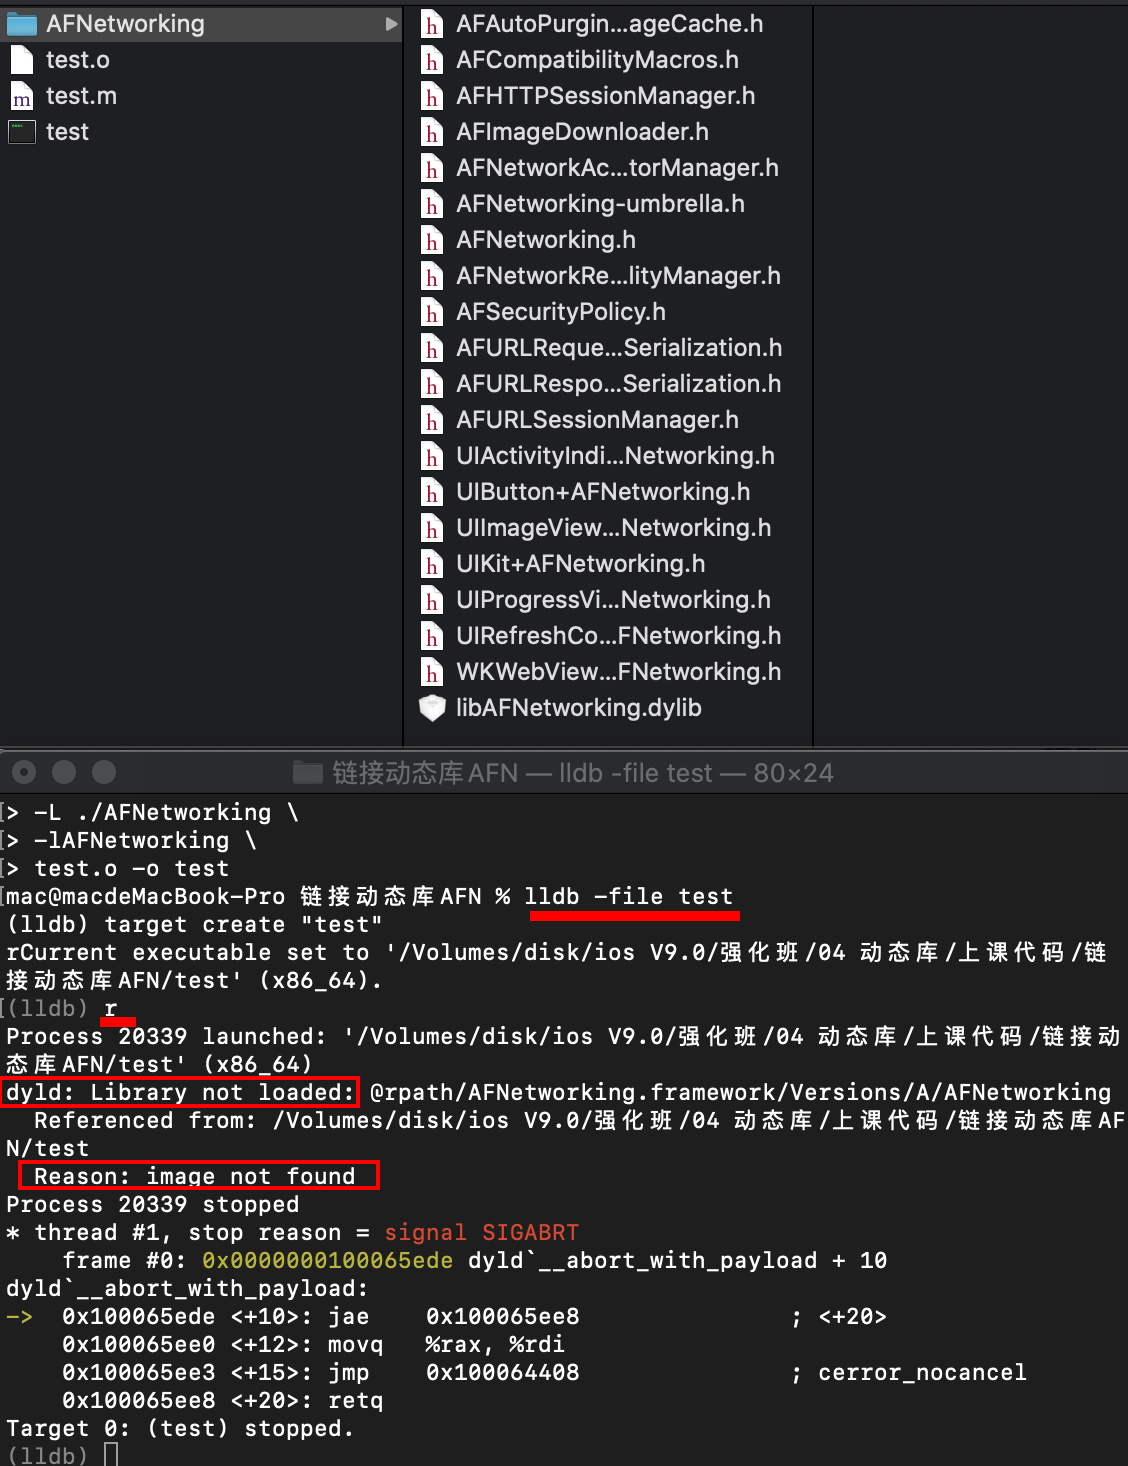This screenshot has height=1466, width=1128.
Task: Select AFAutoPurgin...ageCache.h header icon
Action: 432,24
